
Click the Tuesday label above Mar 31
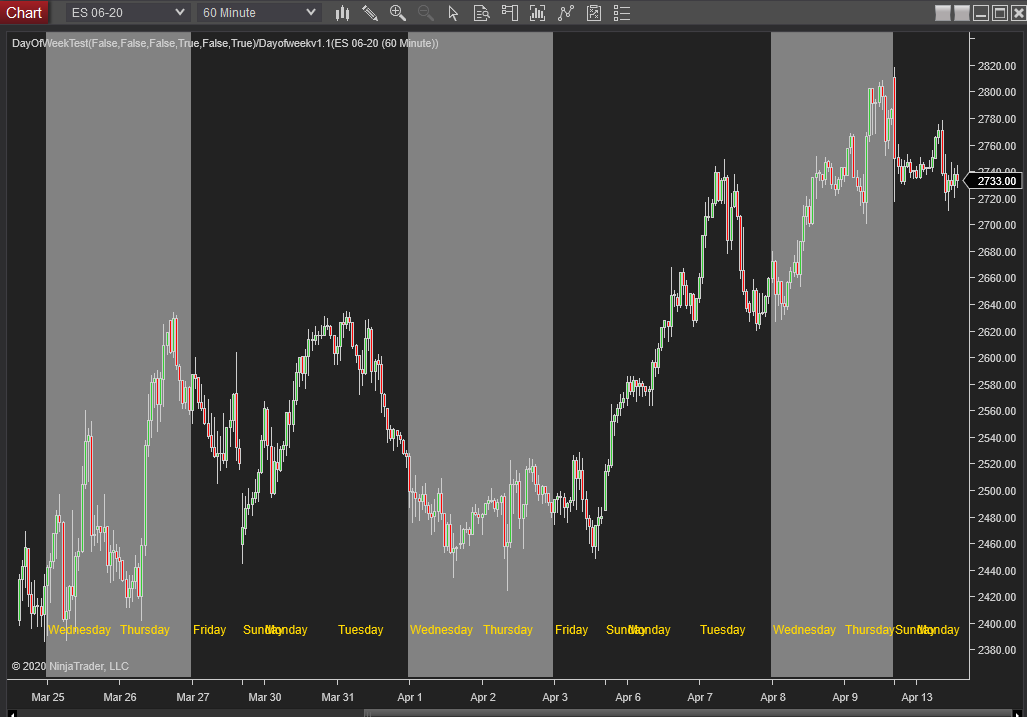(360, 630)
